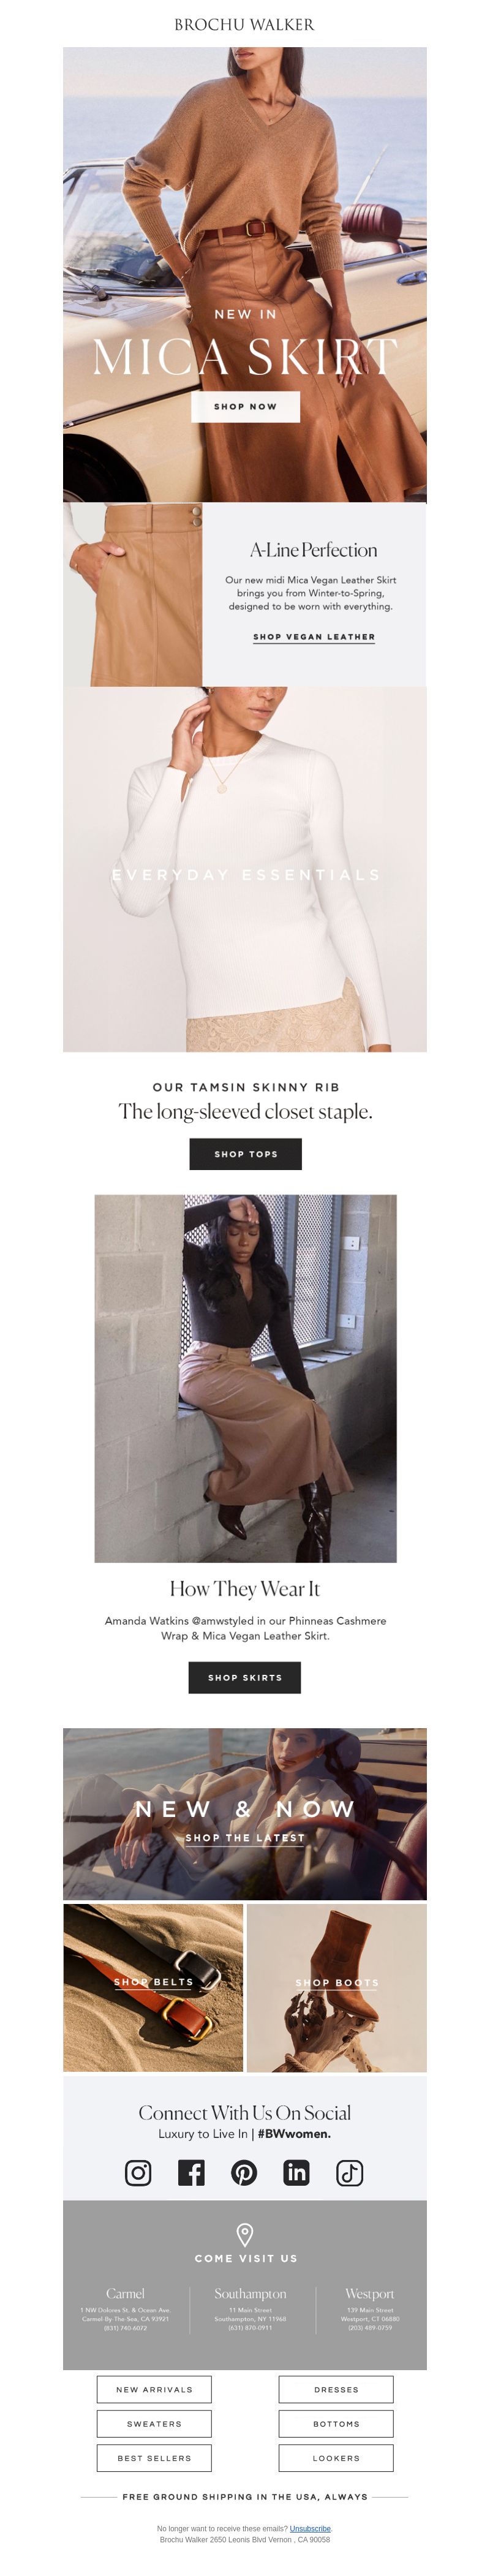Screen dimensions: 490x2576
Task: Open the Instagram social icon
Action: (138, 2172)
